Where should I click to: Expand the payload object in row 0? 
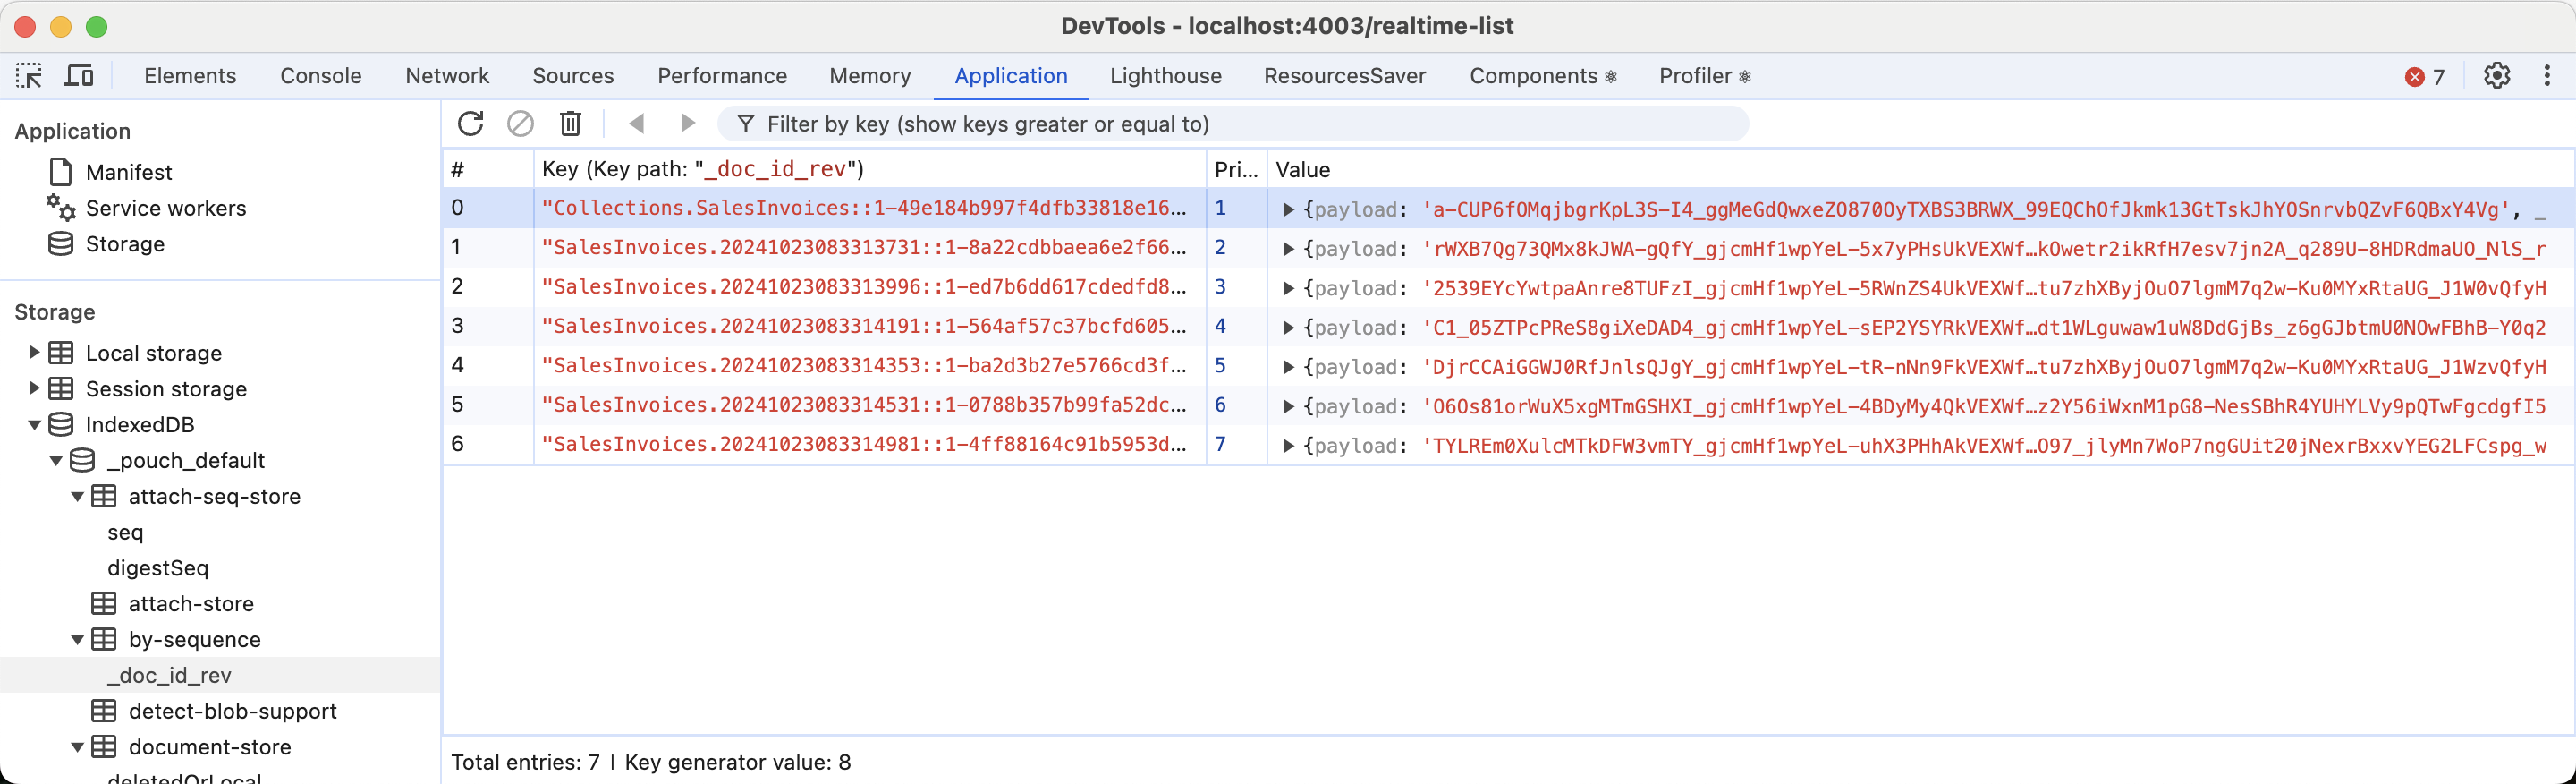[x=1289, y=209]
